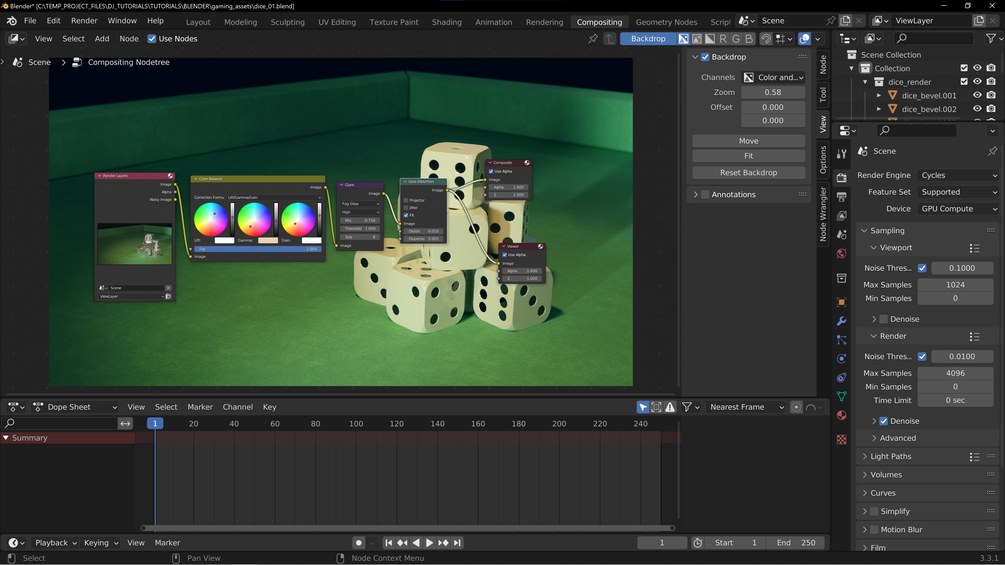Click the Blender logo menu icon
Image resolution: width=1005 pixels, height=565 pixels.
click(11, 21)
